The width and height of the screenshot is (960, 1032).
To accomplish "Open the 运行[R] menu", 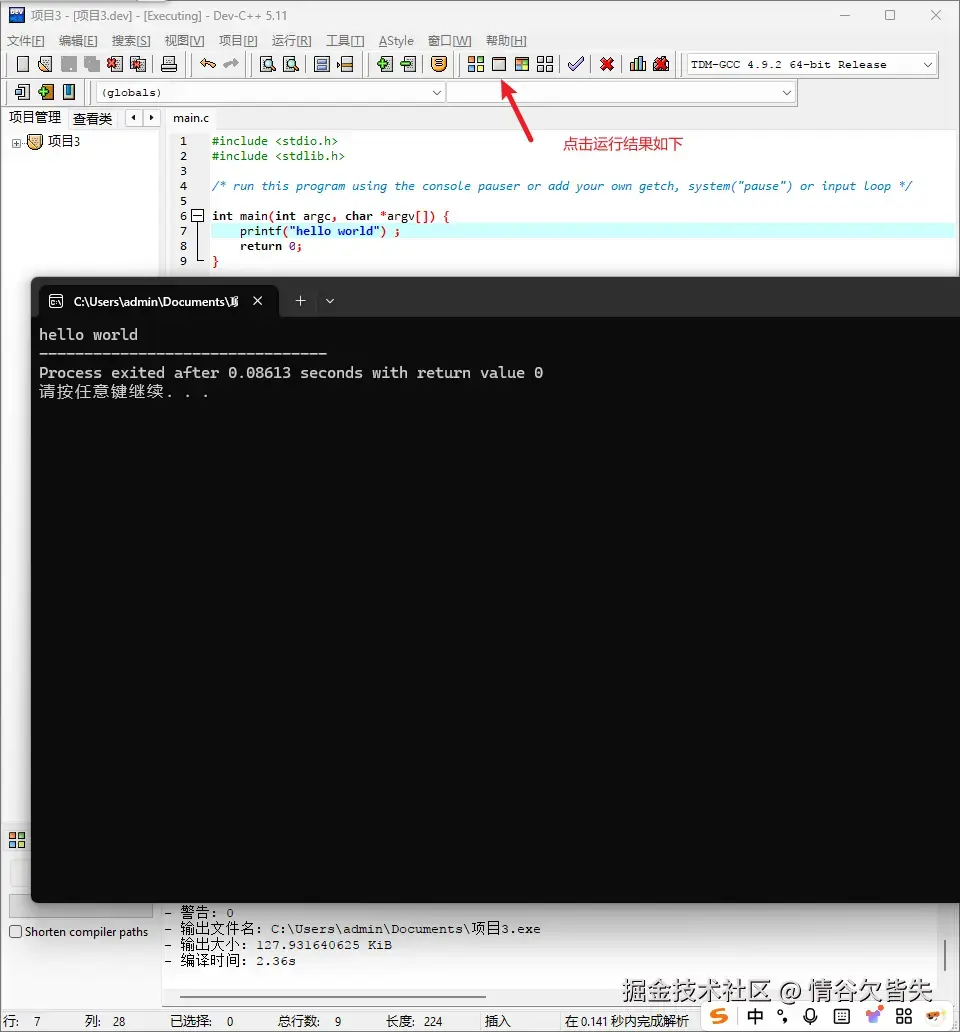I will (x=291, y=41).
